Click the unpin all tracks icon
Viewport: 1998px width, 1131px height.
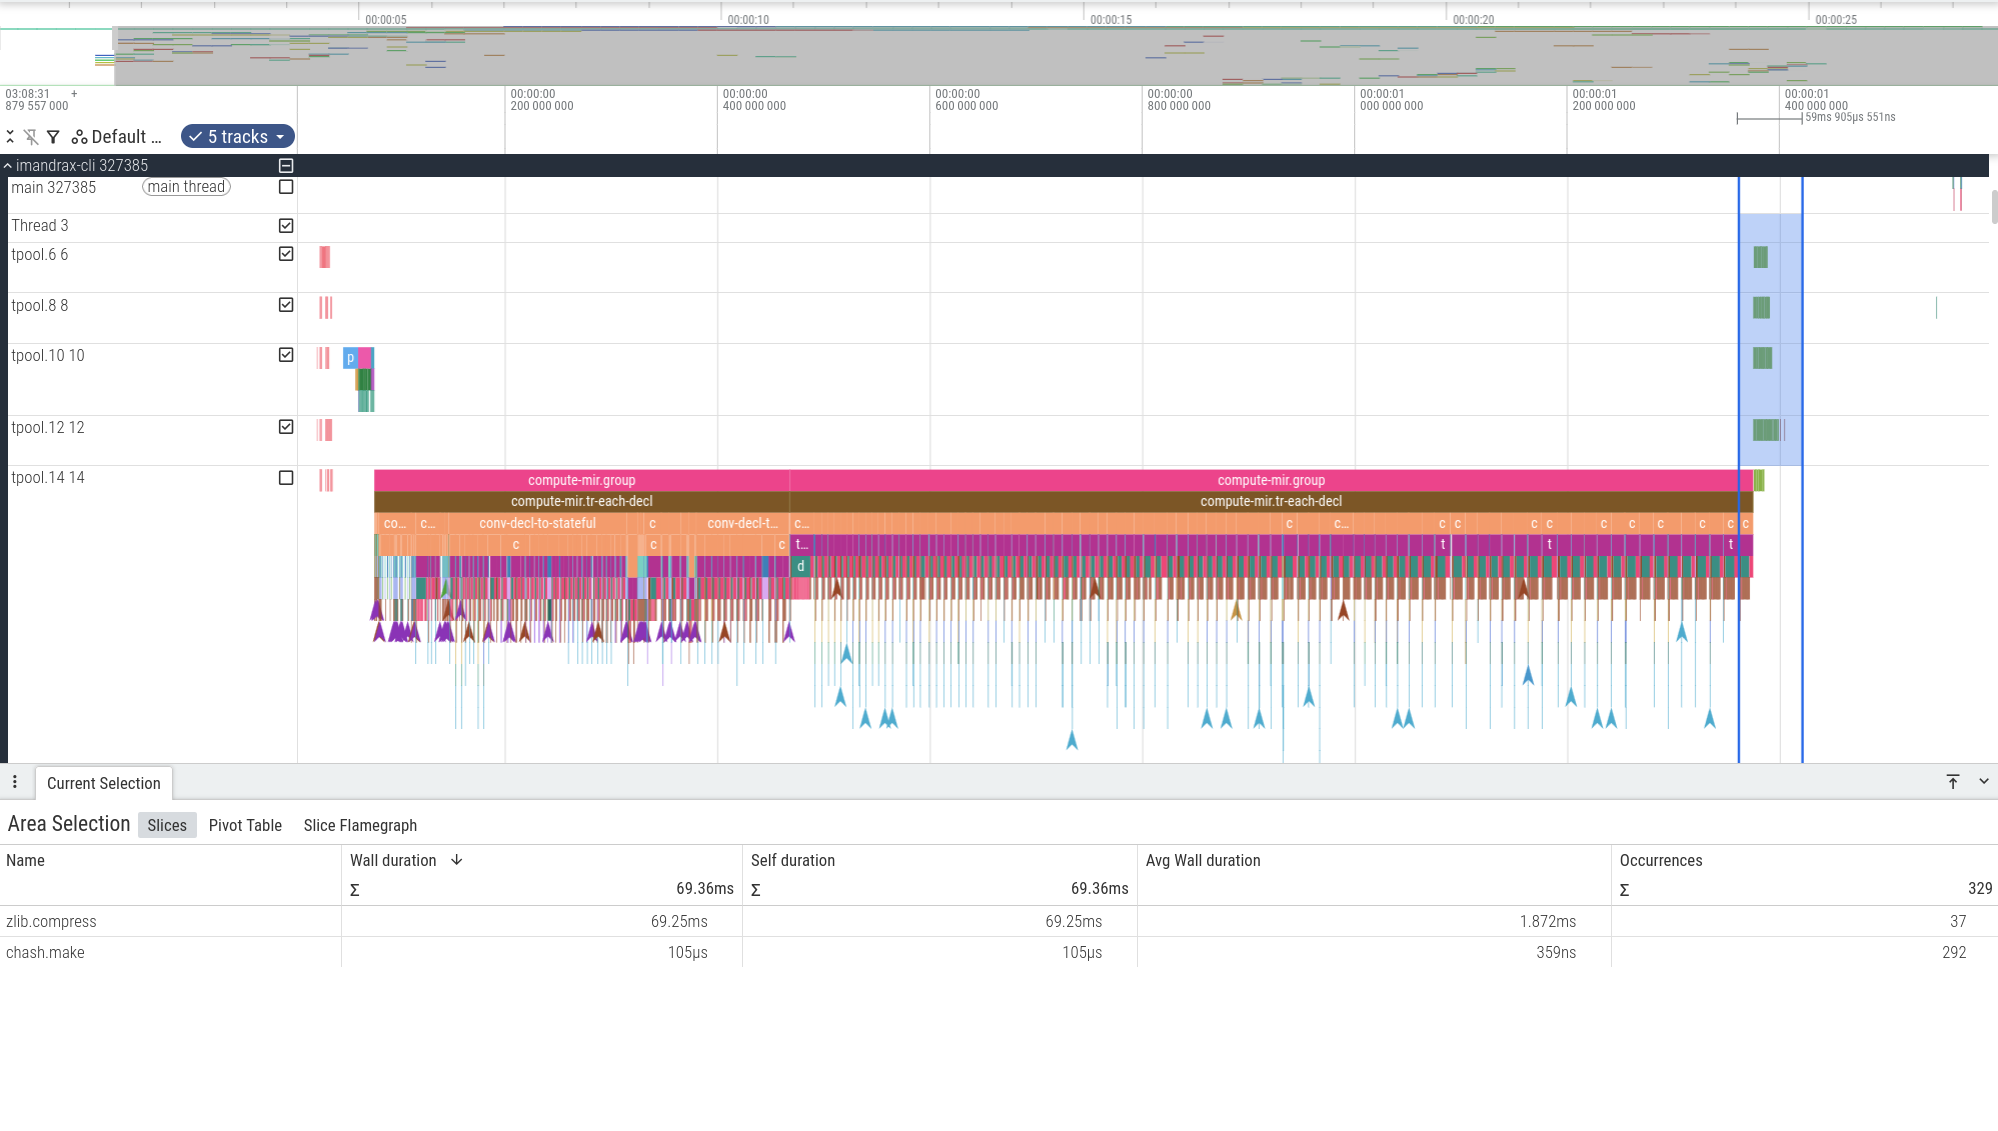point(31,137)
